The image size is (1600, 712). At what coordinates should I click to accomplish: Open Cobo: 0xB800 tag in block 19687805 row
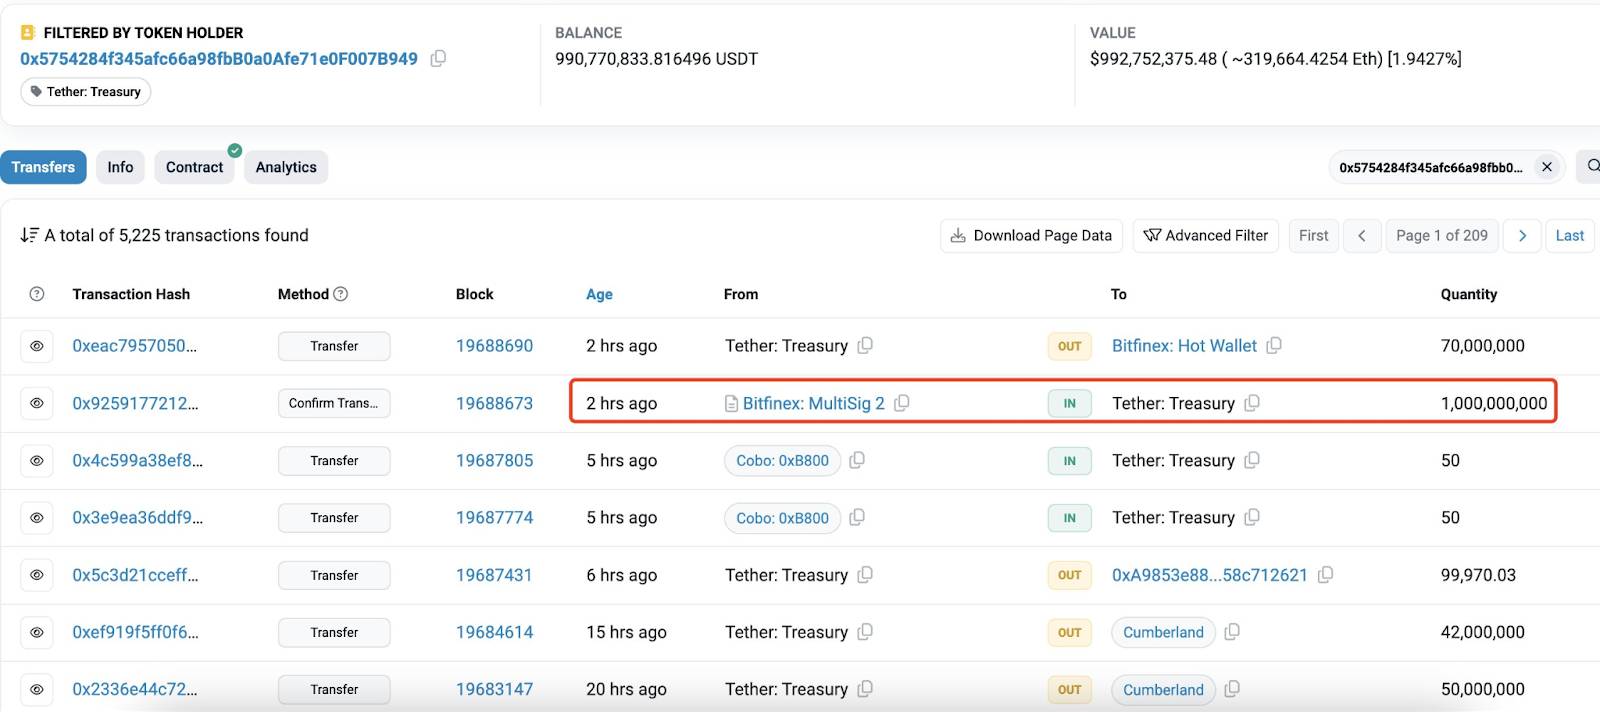pyautogui.click(x=782, y=461)
